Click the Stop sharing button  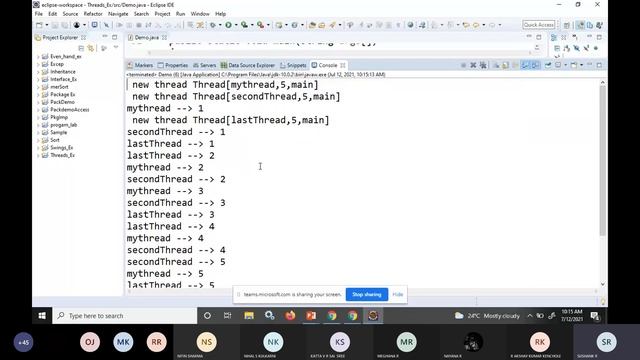[367, 295]
